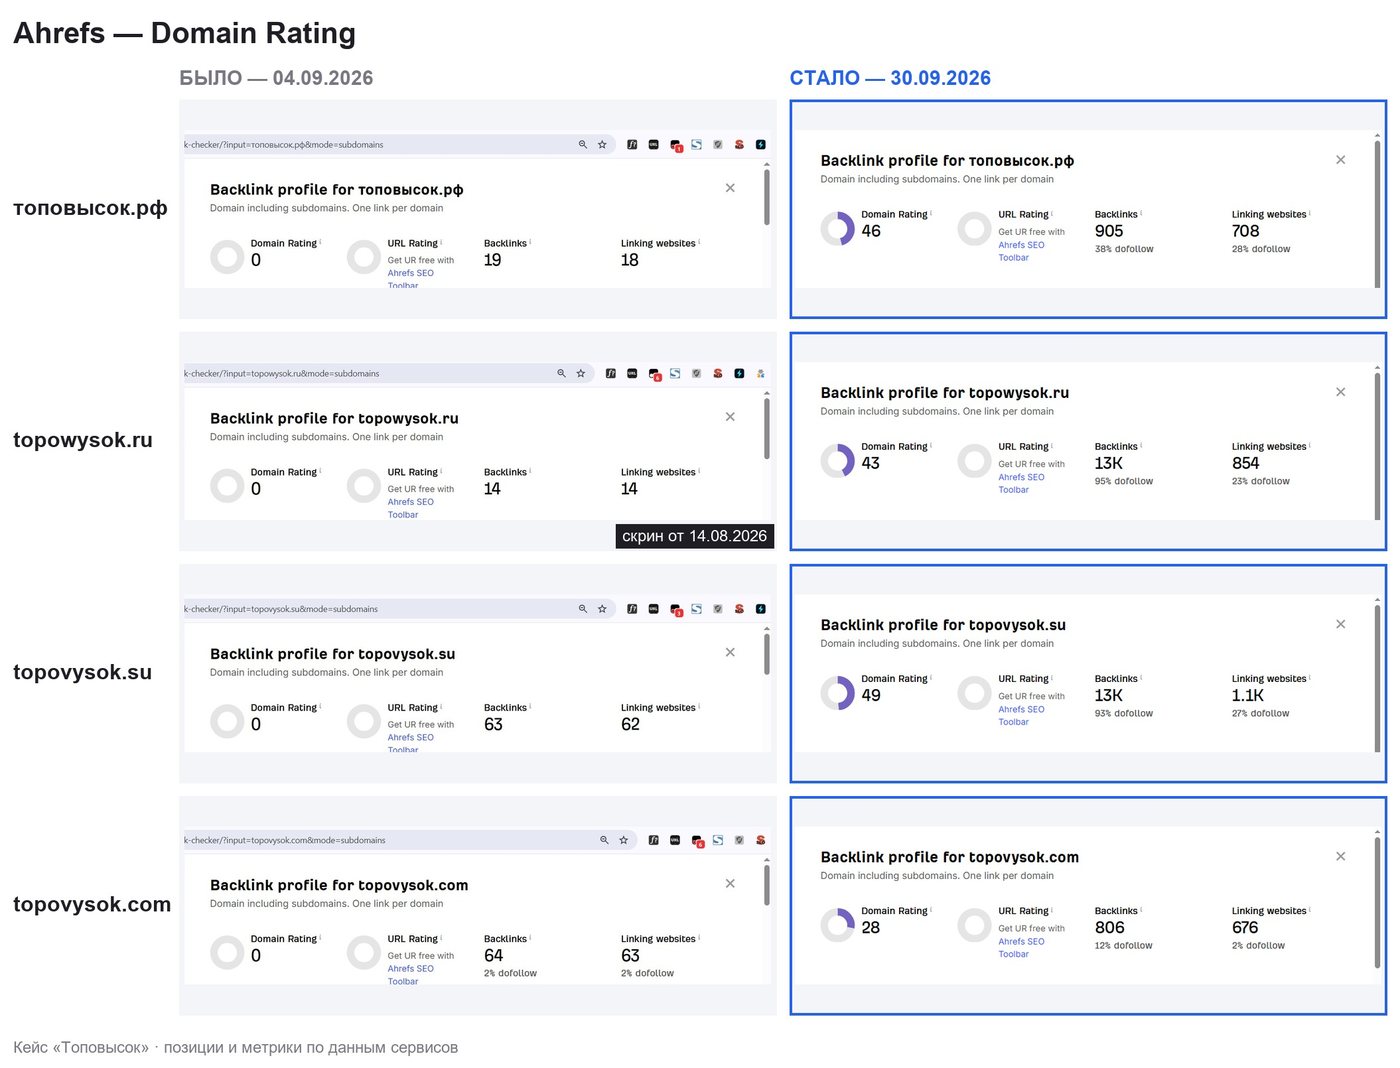
Task: Click the "СТАЛО — 30.09.2026" column header
Action: tap(890, 78)
